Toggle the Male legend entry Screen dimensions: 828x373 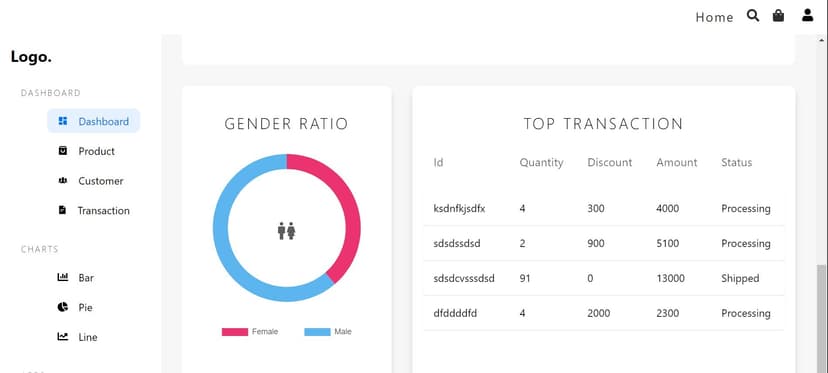click(328, 332)
